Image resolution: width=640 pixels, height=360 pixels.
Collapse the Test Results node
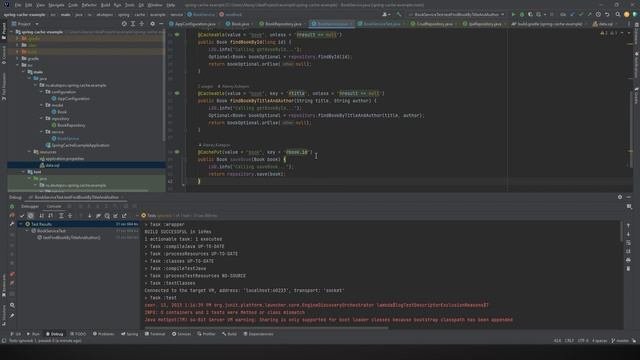(x=21, y=224)
